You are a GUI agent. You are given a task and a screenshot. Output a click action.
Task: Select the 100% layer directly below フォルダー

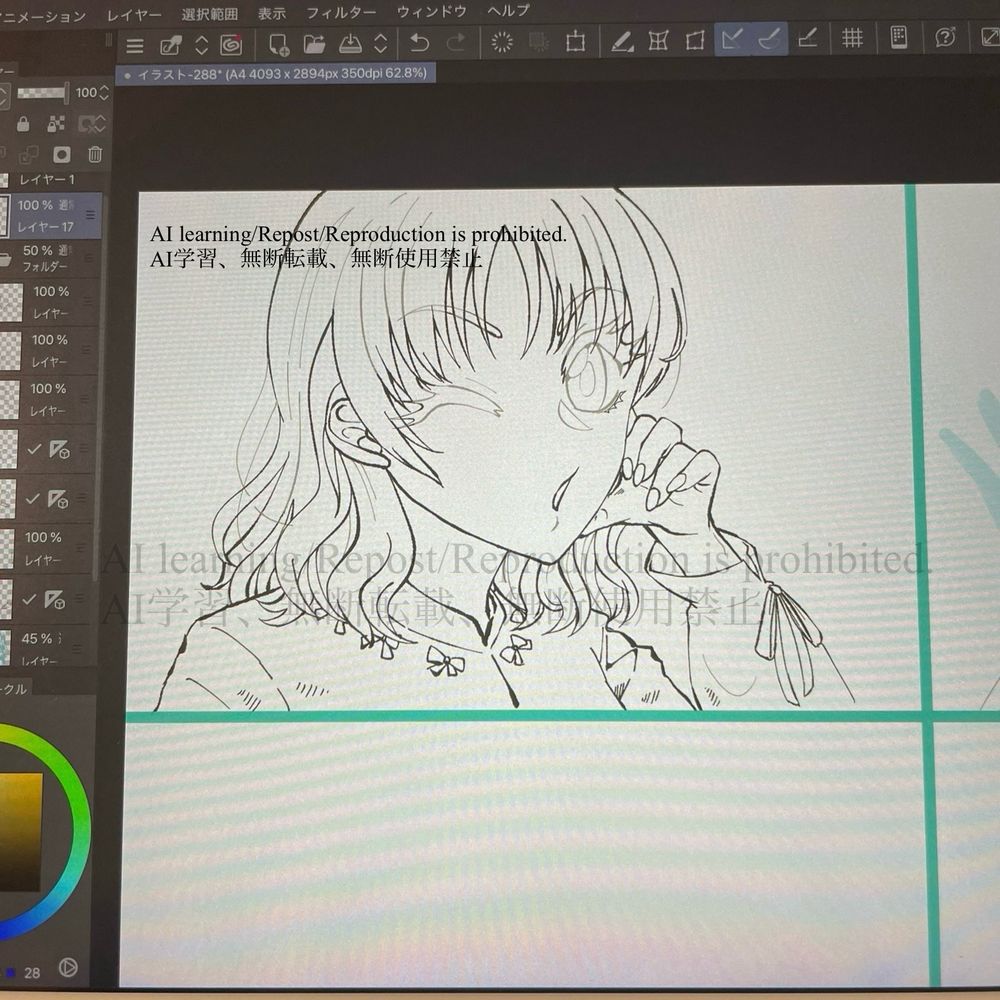click(x=50, y=302)
